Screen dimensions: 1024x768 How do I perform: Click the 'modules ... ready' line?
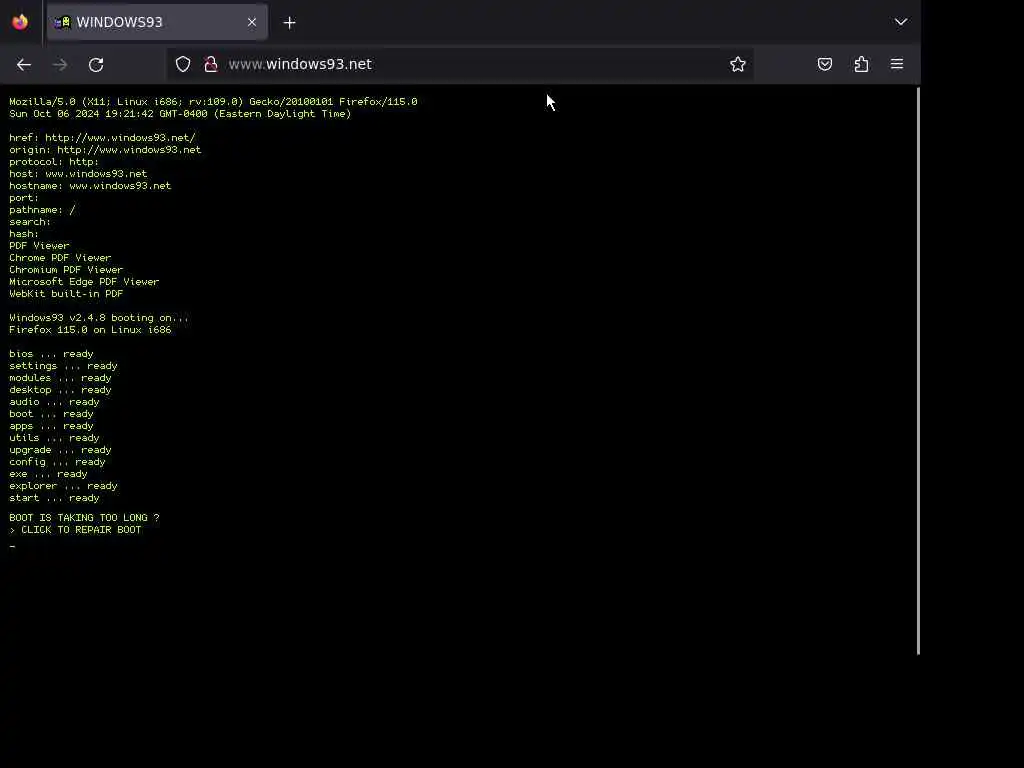click(60, 378)
